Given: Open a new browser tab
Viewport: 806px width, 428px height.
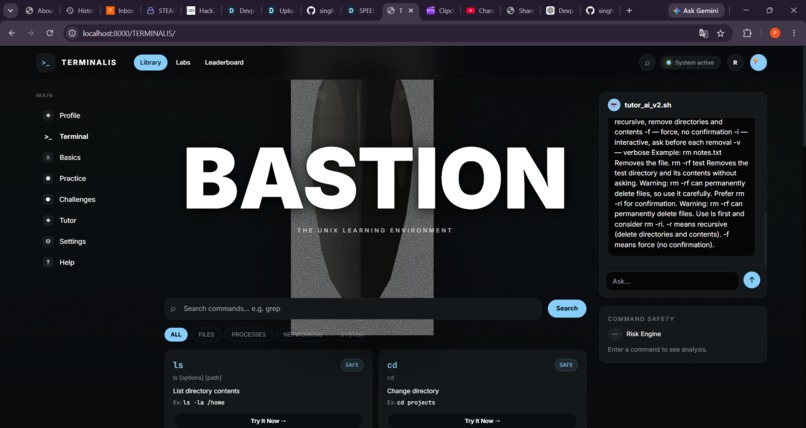Looking at the screenshot, I should [x=629, y=10].
